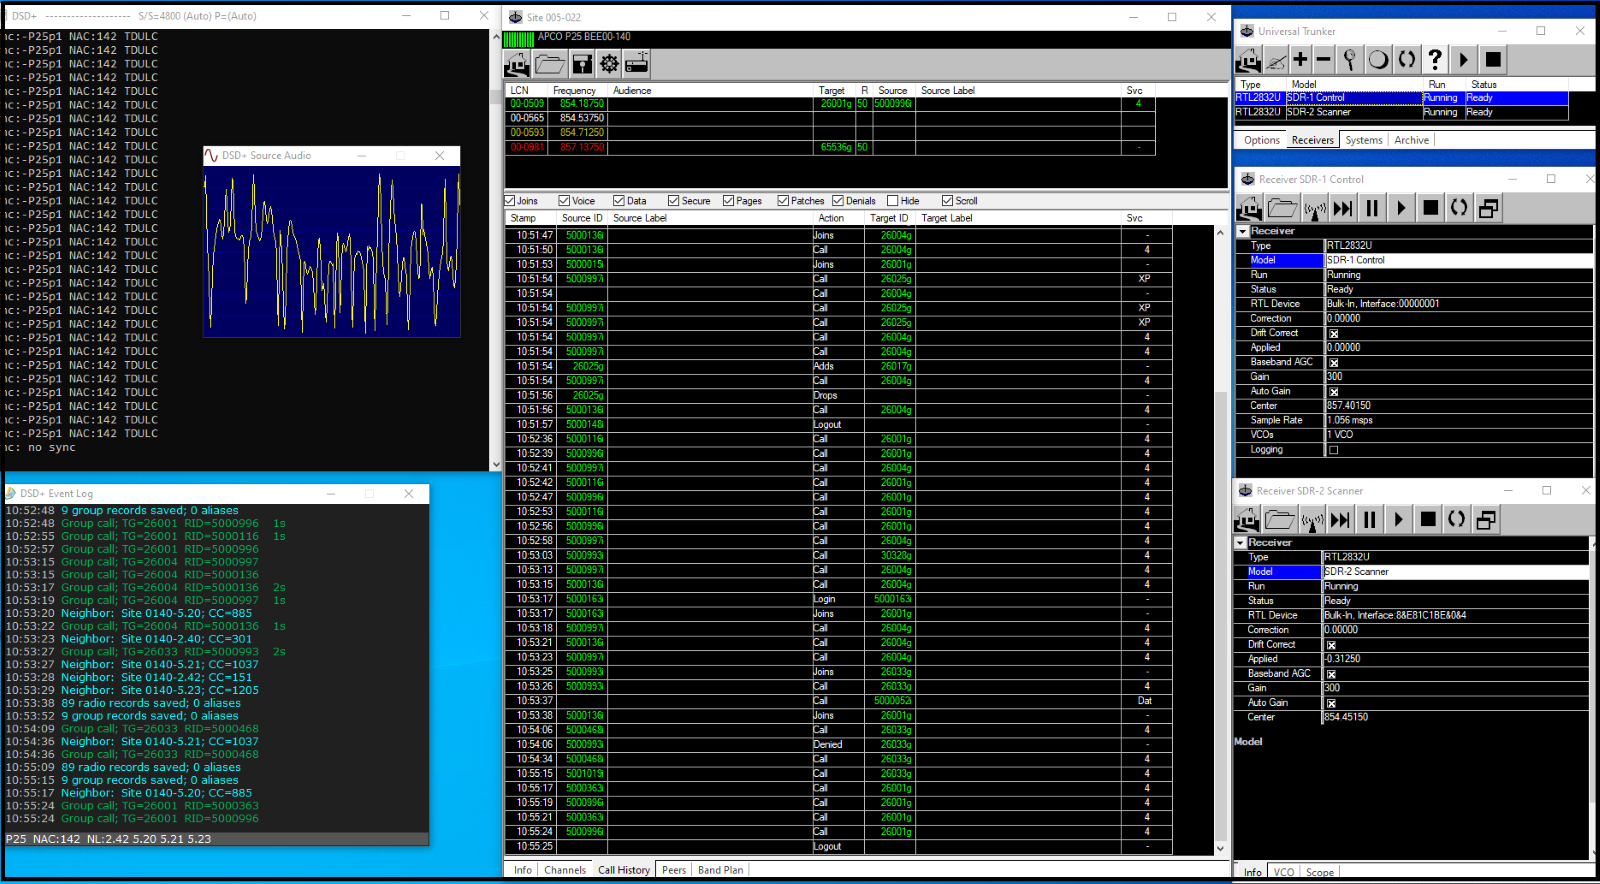Click the plus icon in Universal Trunker toolbar
The height and width of the screenshot is (884, 1600).
click(1300, 60)
